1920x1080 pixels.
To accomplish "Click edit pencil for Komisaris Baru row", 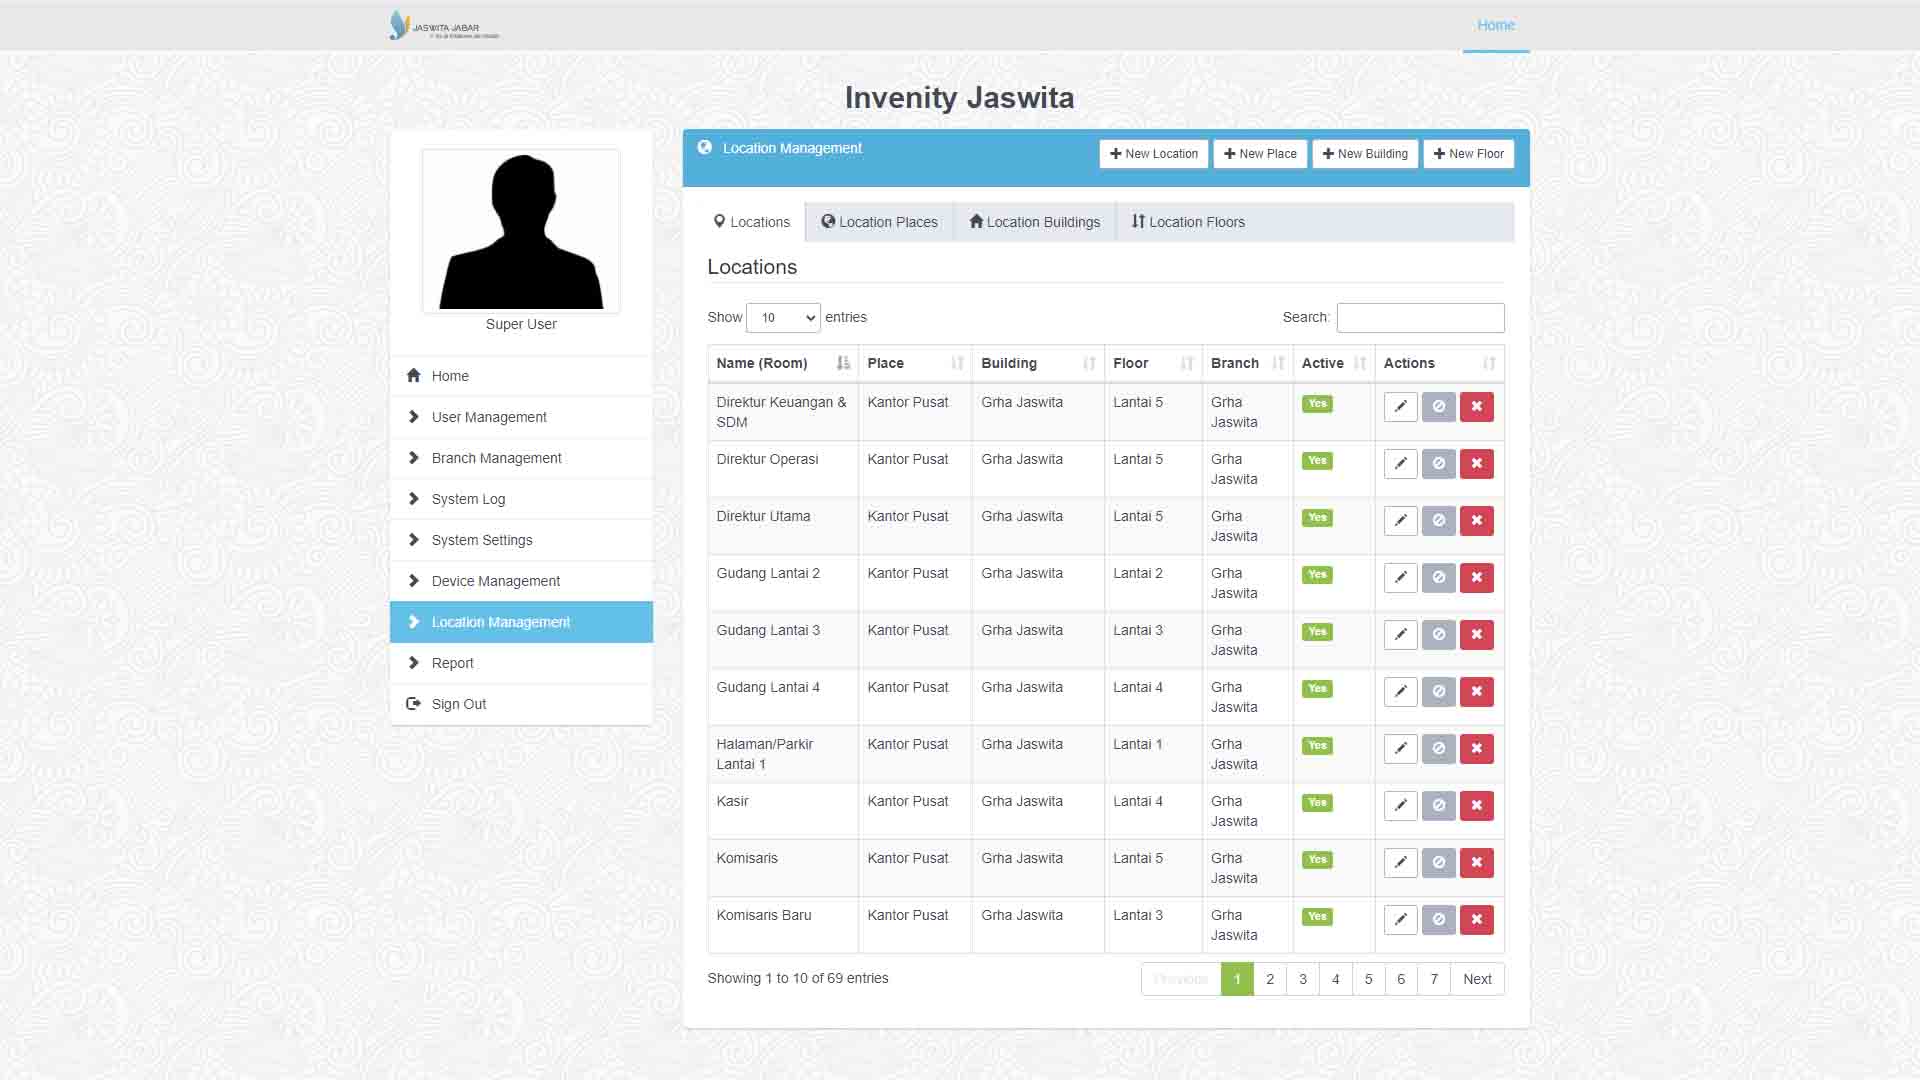I will coord(1400,920).
